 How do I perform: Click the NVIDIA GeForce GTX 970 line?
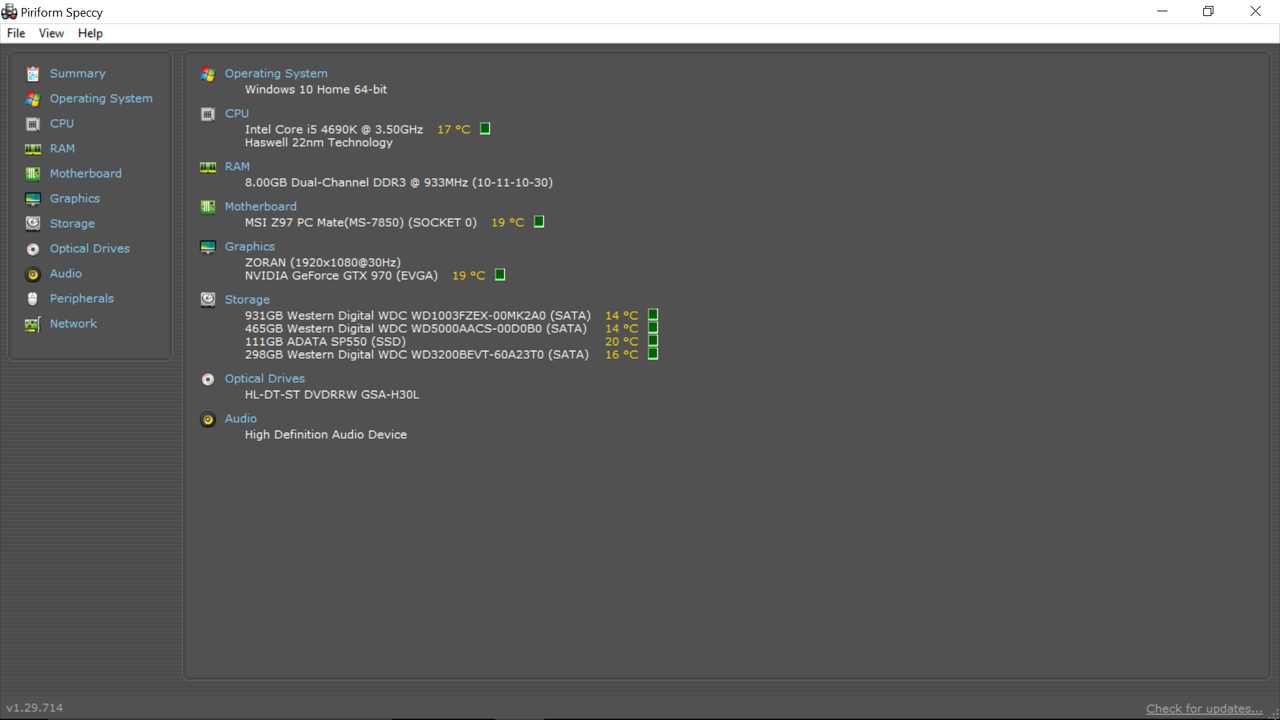(x=341, y=276)
